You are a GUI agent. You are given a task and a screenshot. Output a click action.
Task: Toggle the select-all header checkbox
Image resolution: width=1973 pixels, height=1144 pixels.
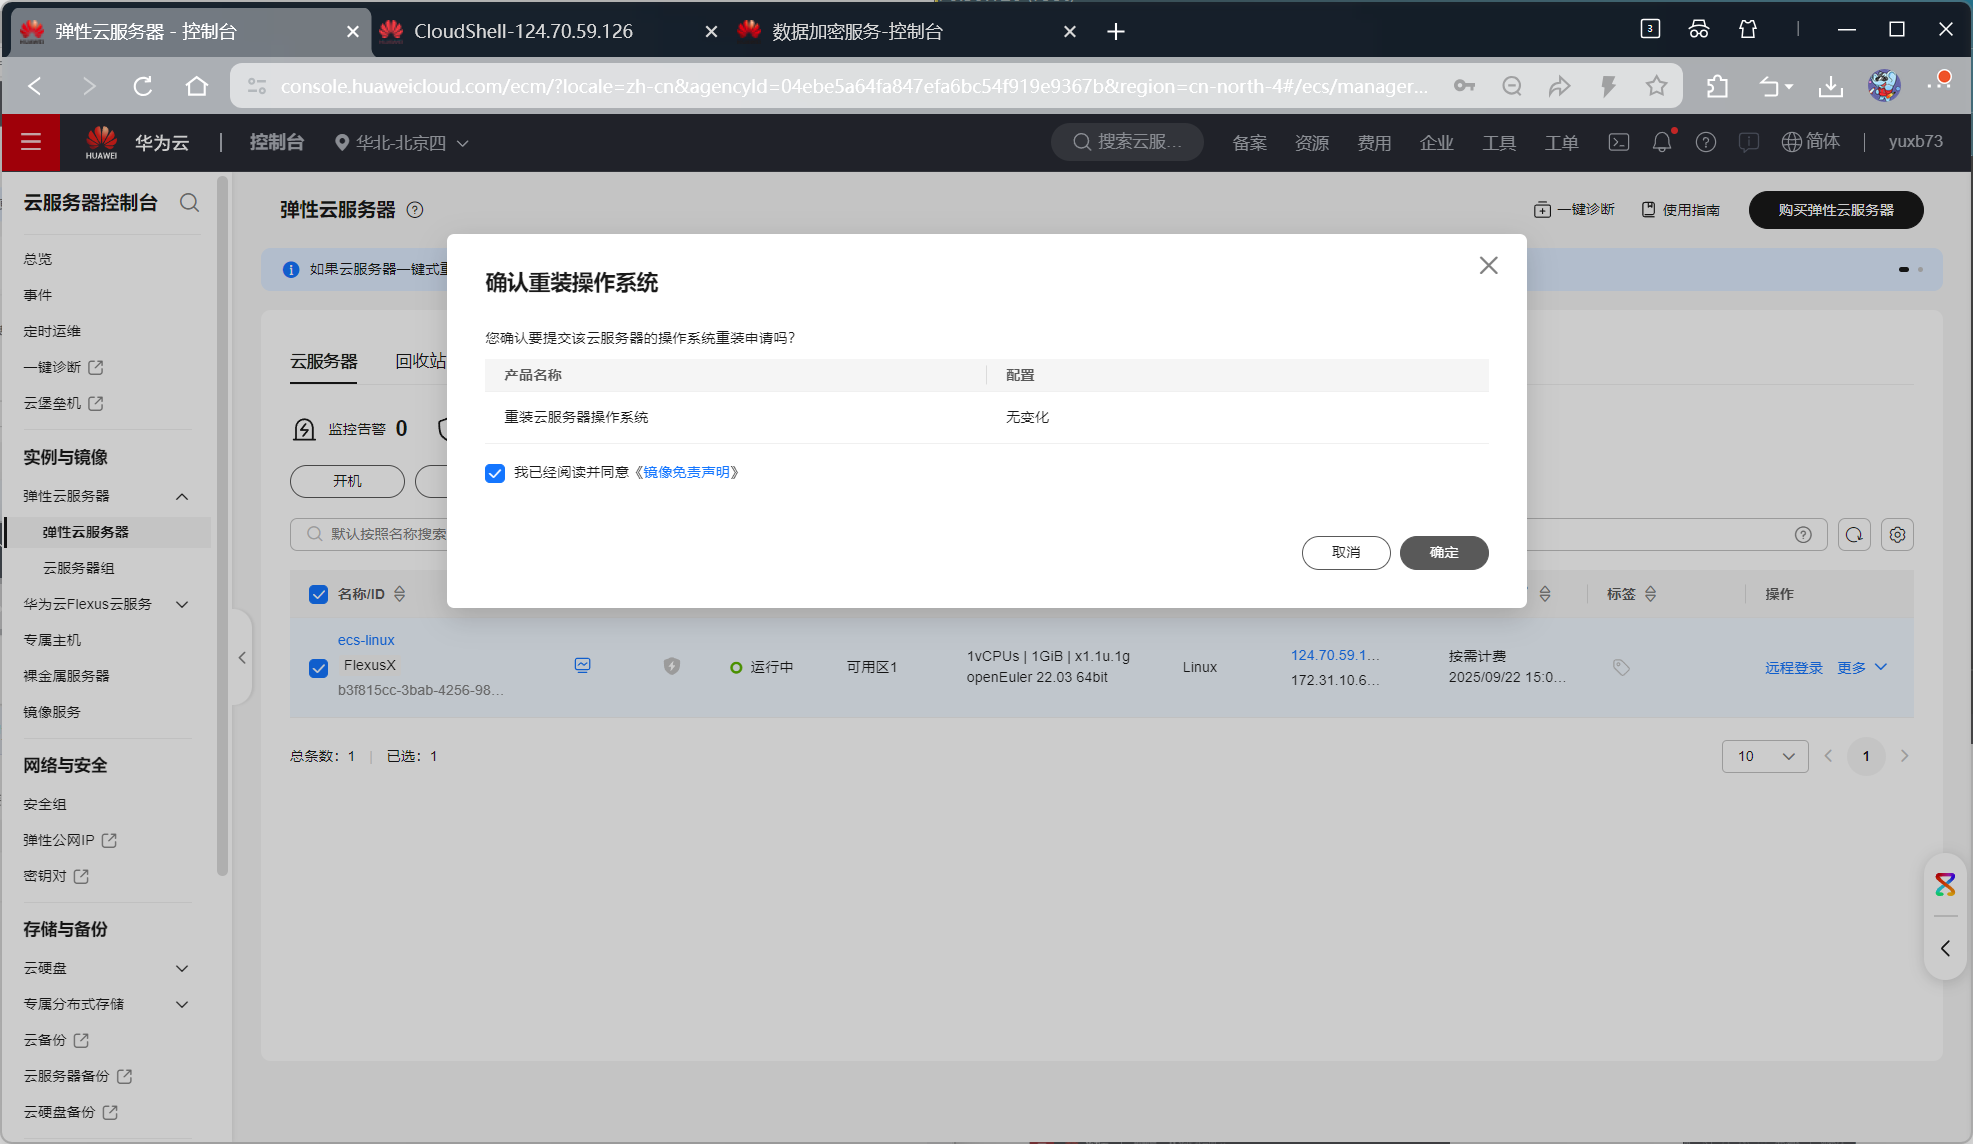click(319, 594)
